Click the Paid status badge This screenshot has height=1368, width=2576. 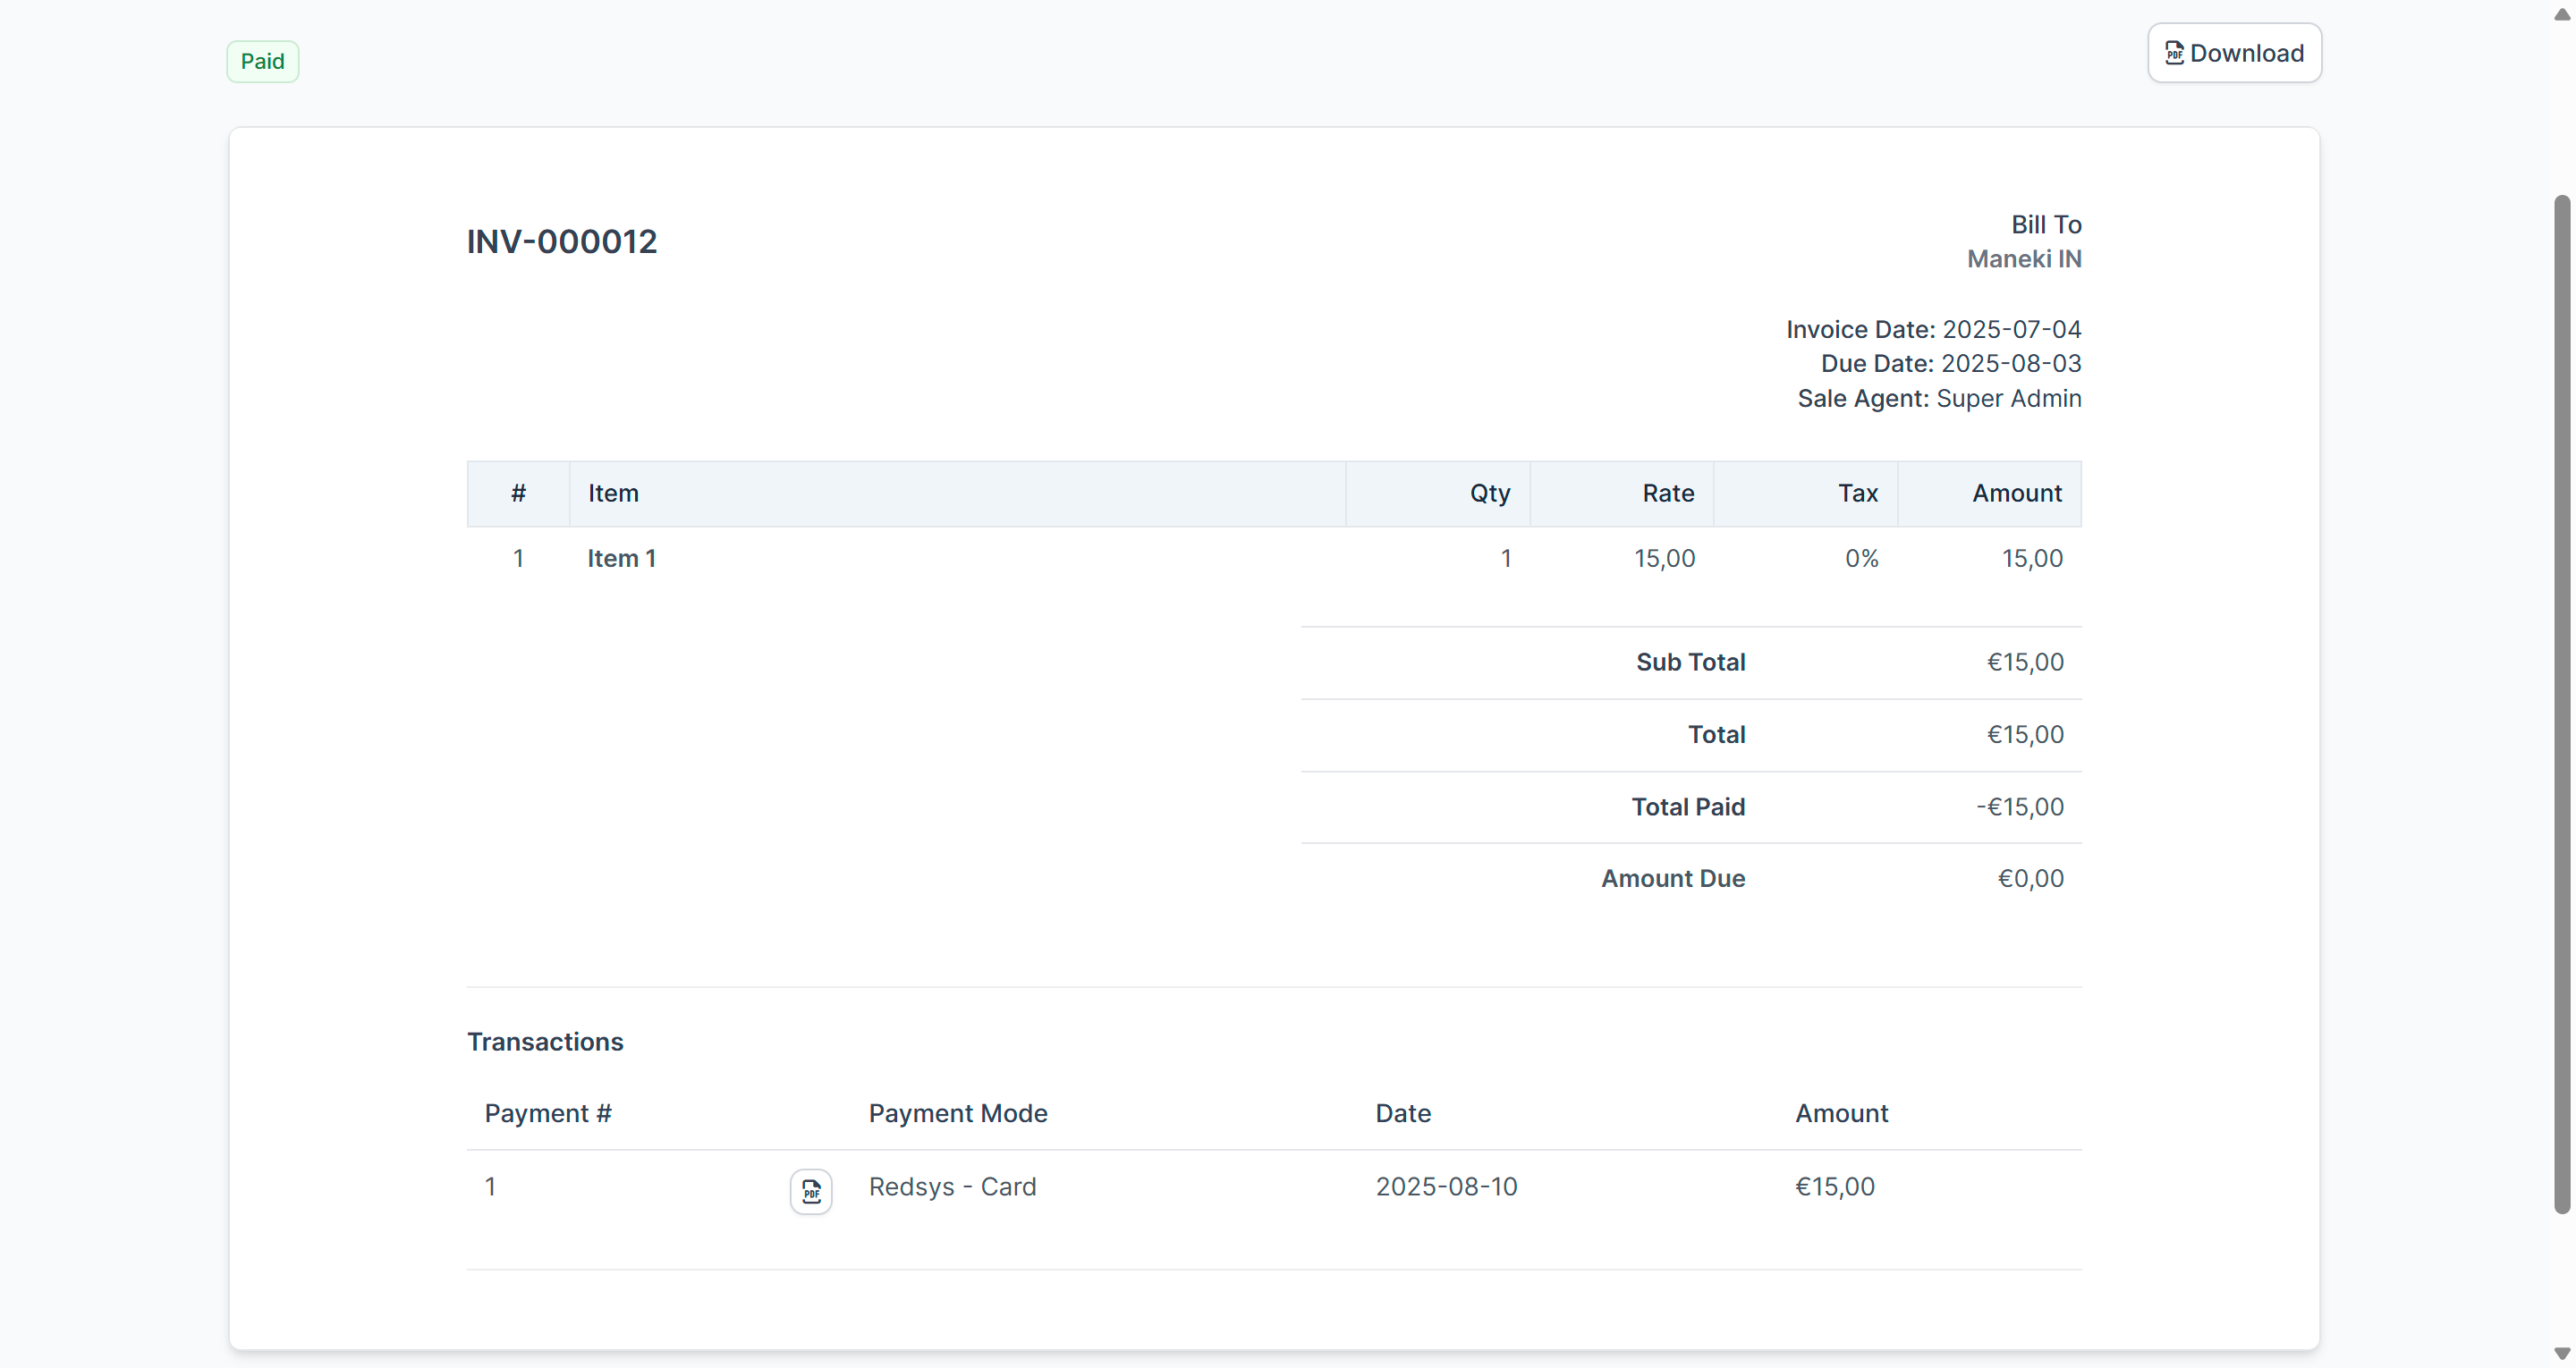[262, 62]
